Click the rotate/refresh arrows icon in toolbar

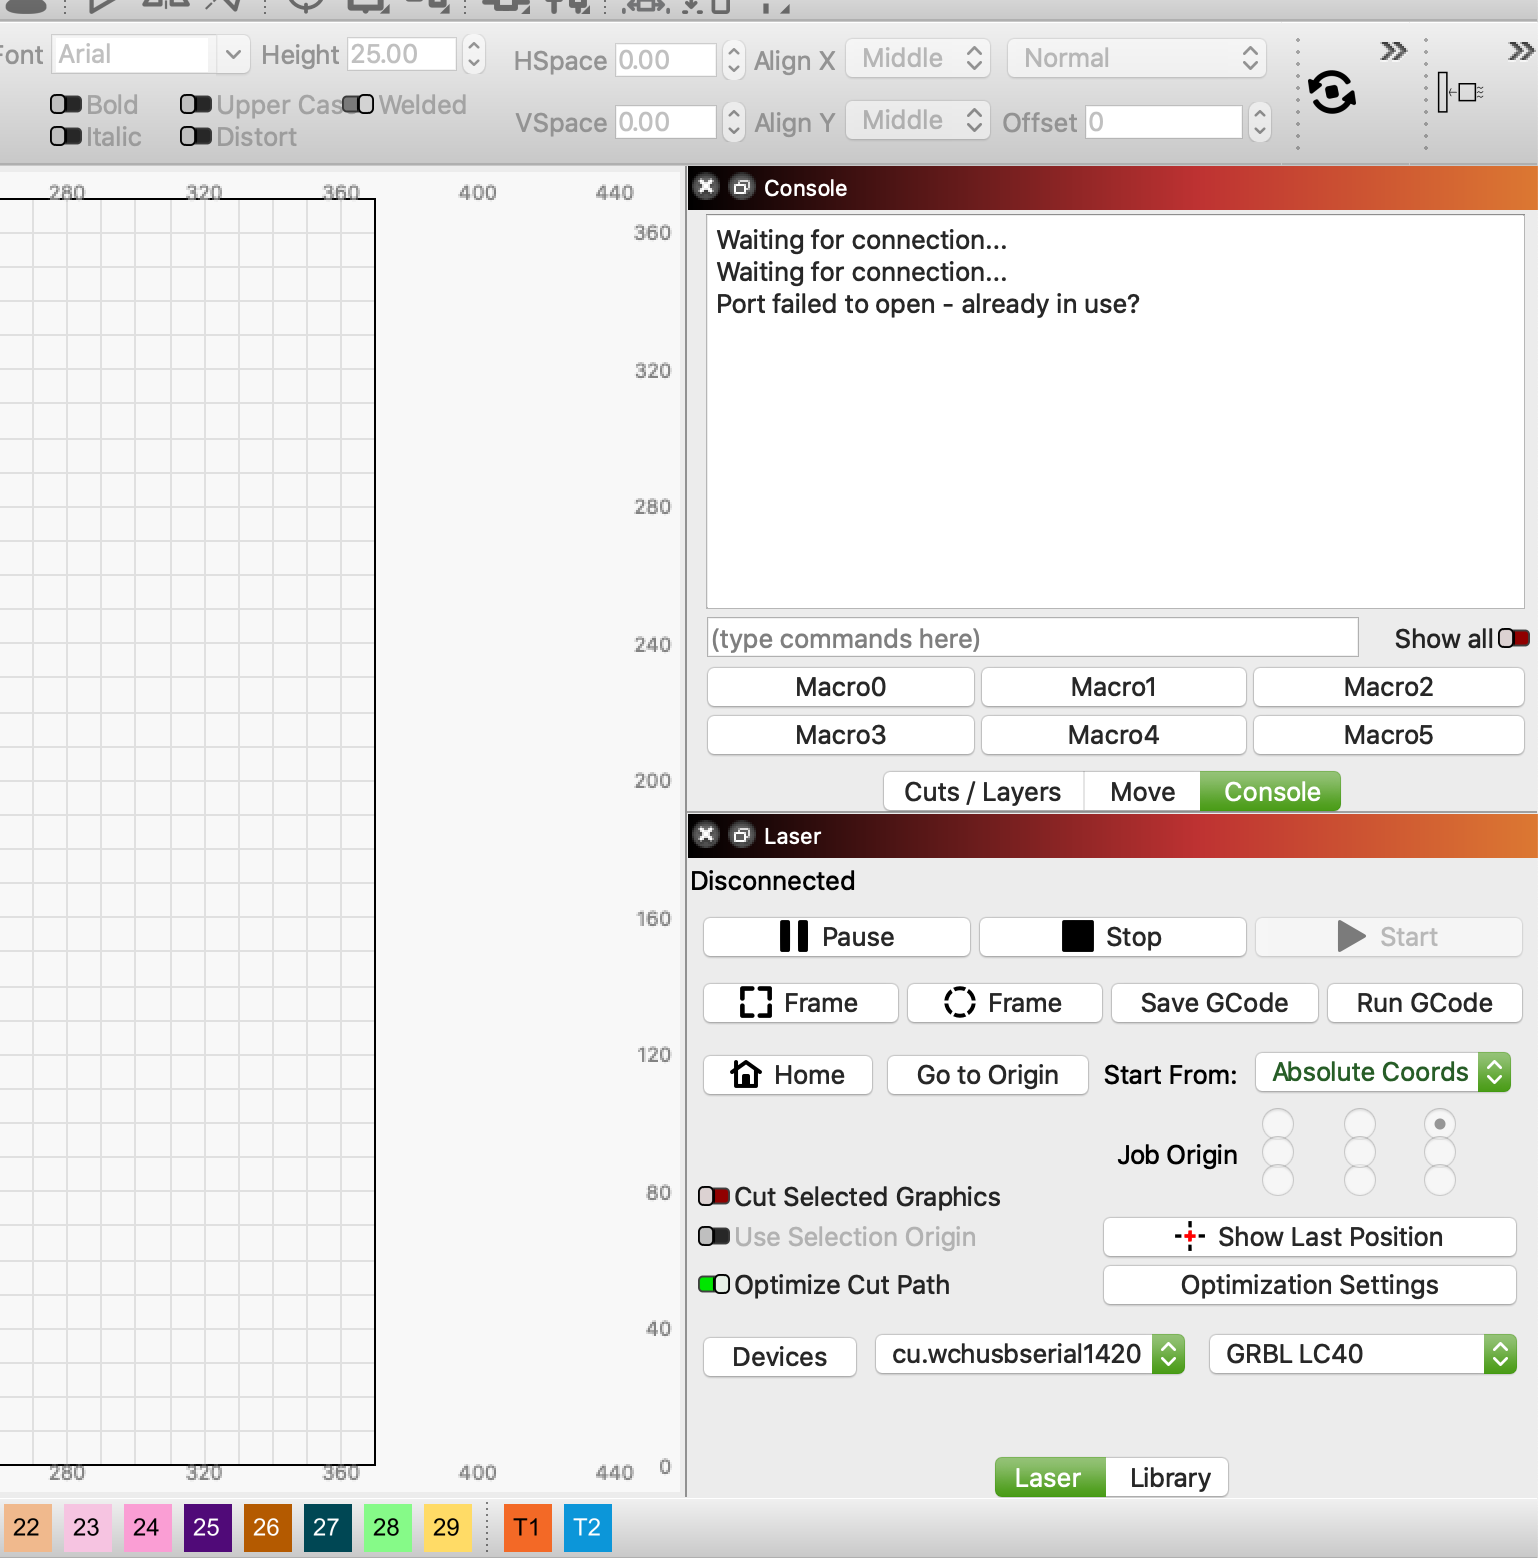tap(1332, 93)
